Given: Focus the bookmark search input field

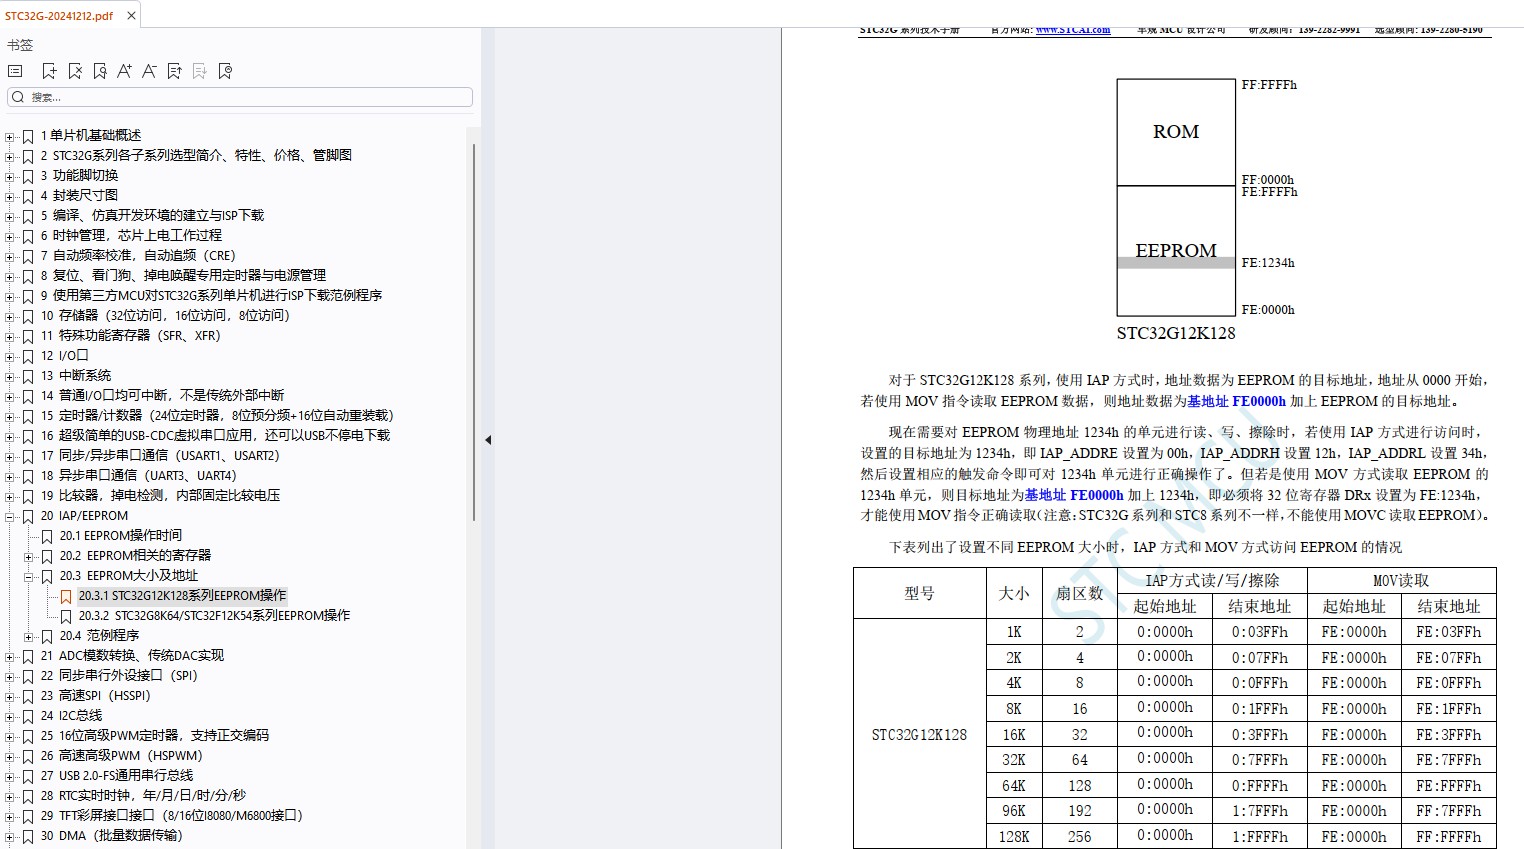Looking at the screenshot, I should click(240, 97).
